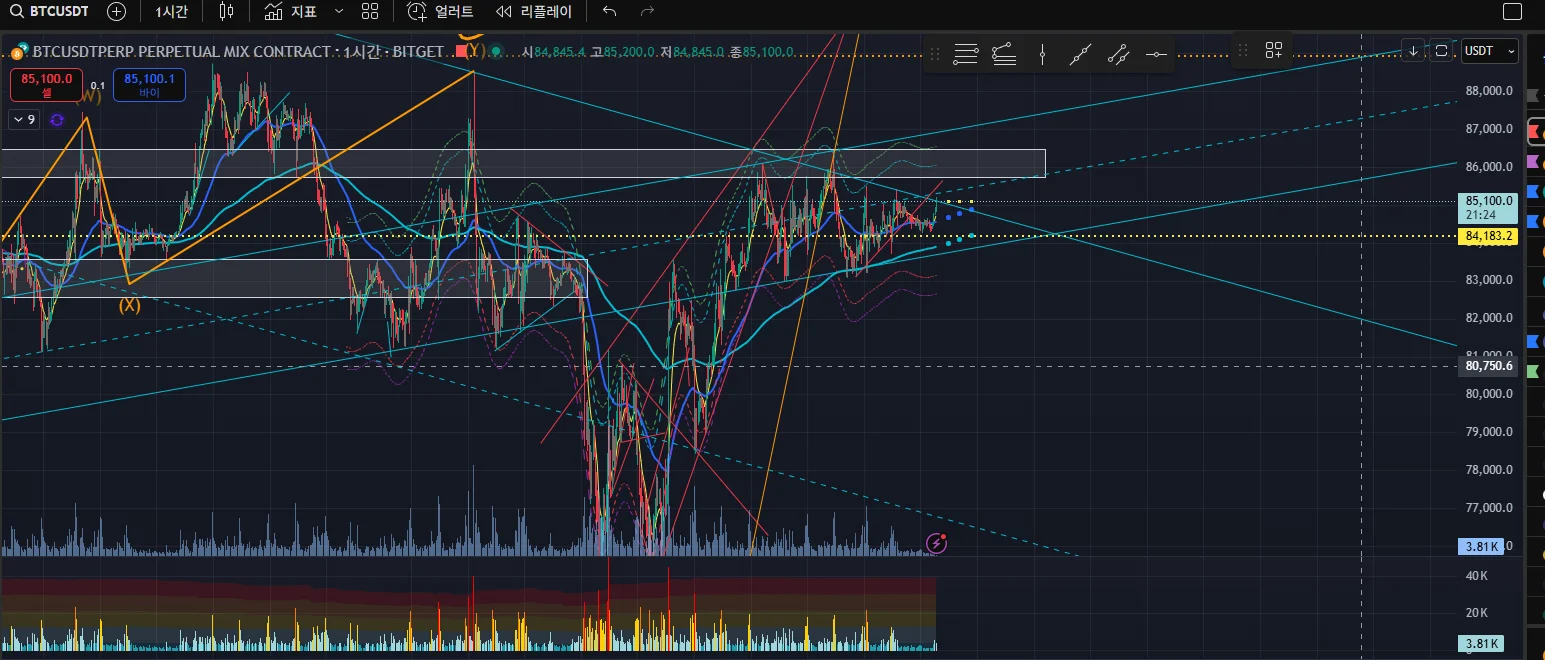Select the vertical line drawing tool

(1042, 54)
